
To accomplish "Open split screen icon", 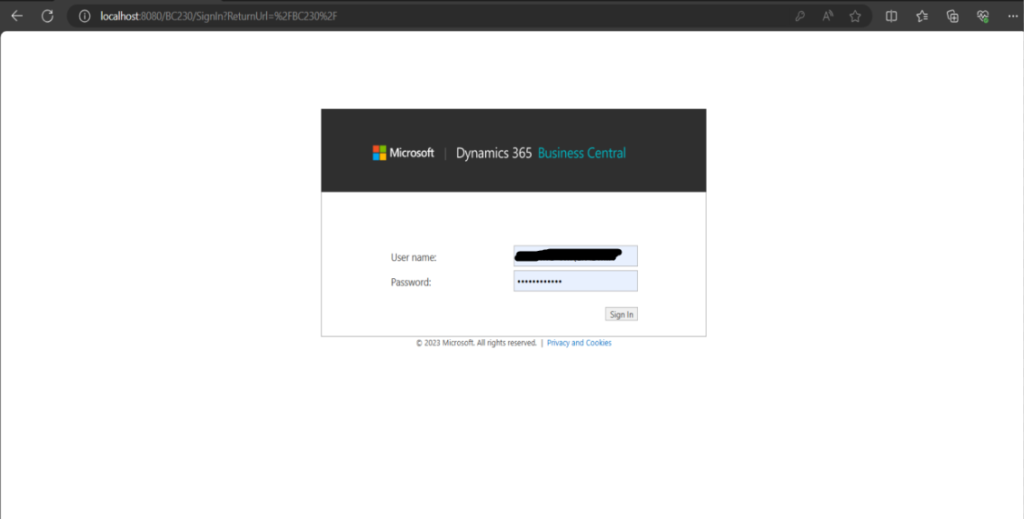I will 891,16.
